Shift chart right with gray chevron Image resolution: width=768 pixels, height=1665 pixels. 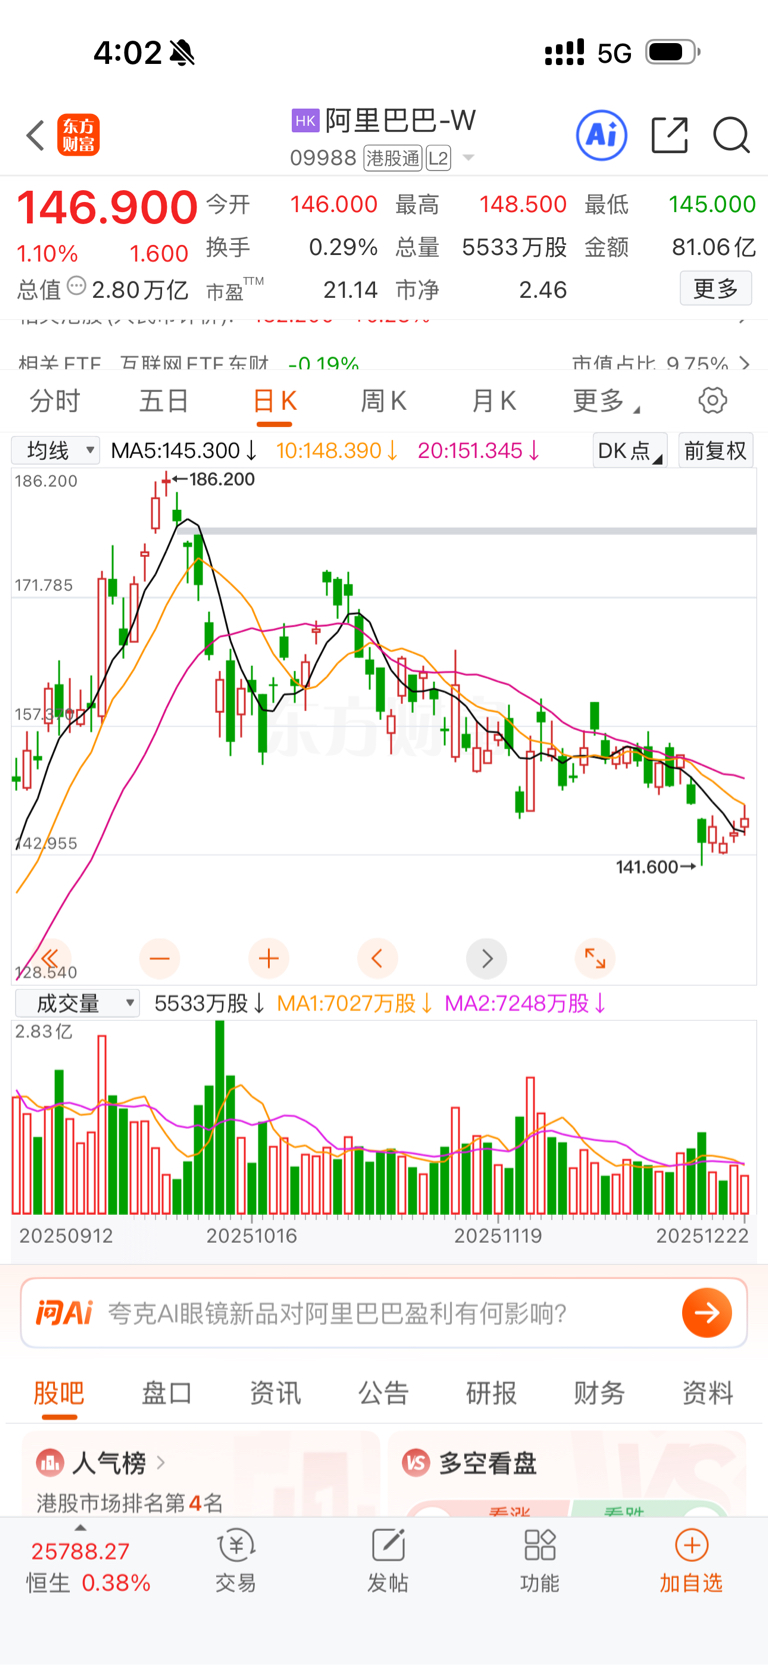pos(487,958)
